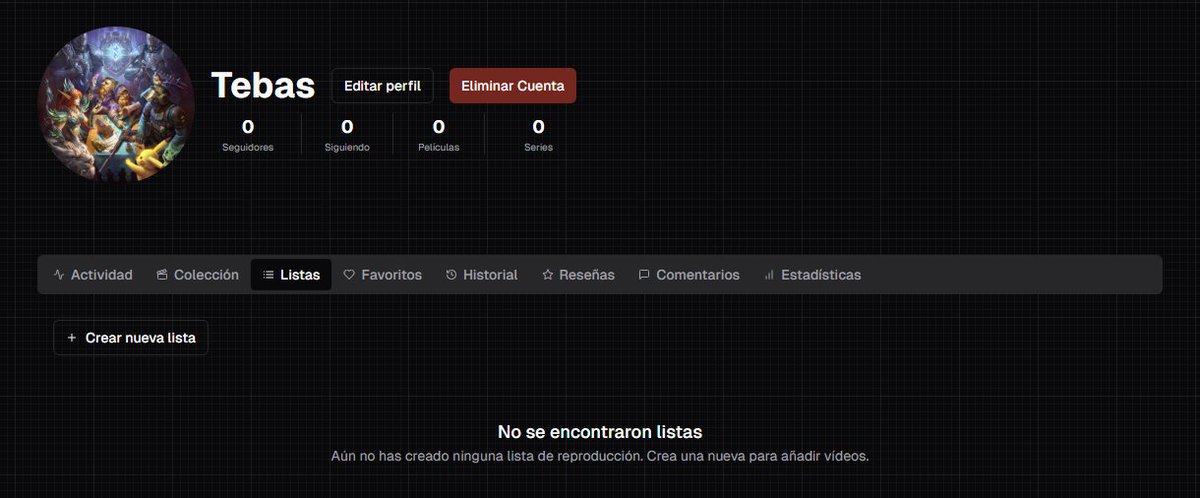1200x498 pixels.
Task: Click the 'No se encontraron listas' message
Action: coord(600,432)
